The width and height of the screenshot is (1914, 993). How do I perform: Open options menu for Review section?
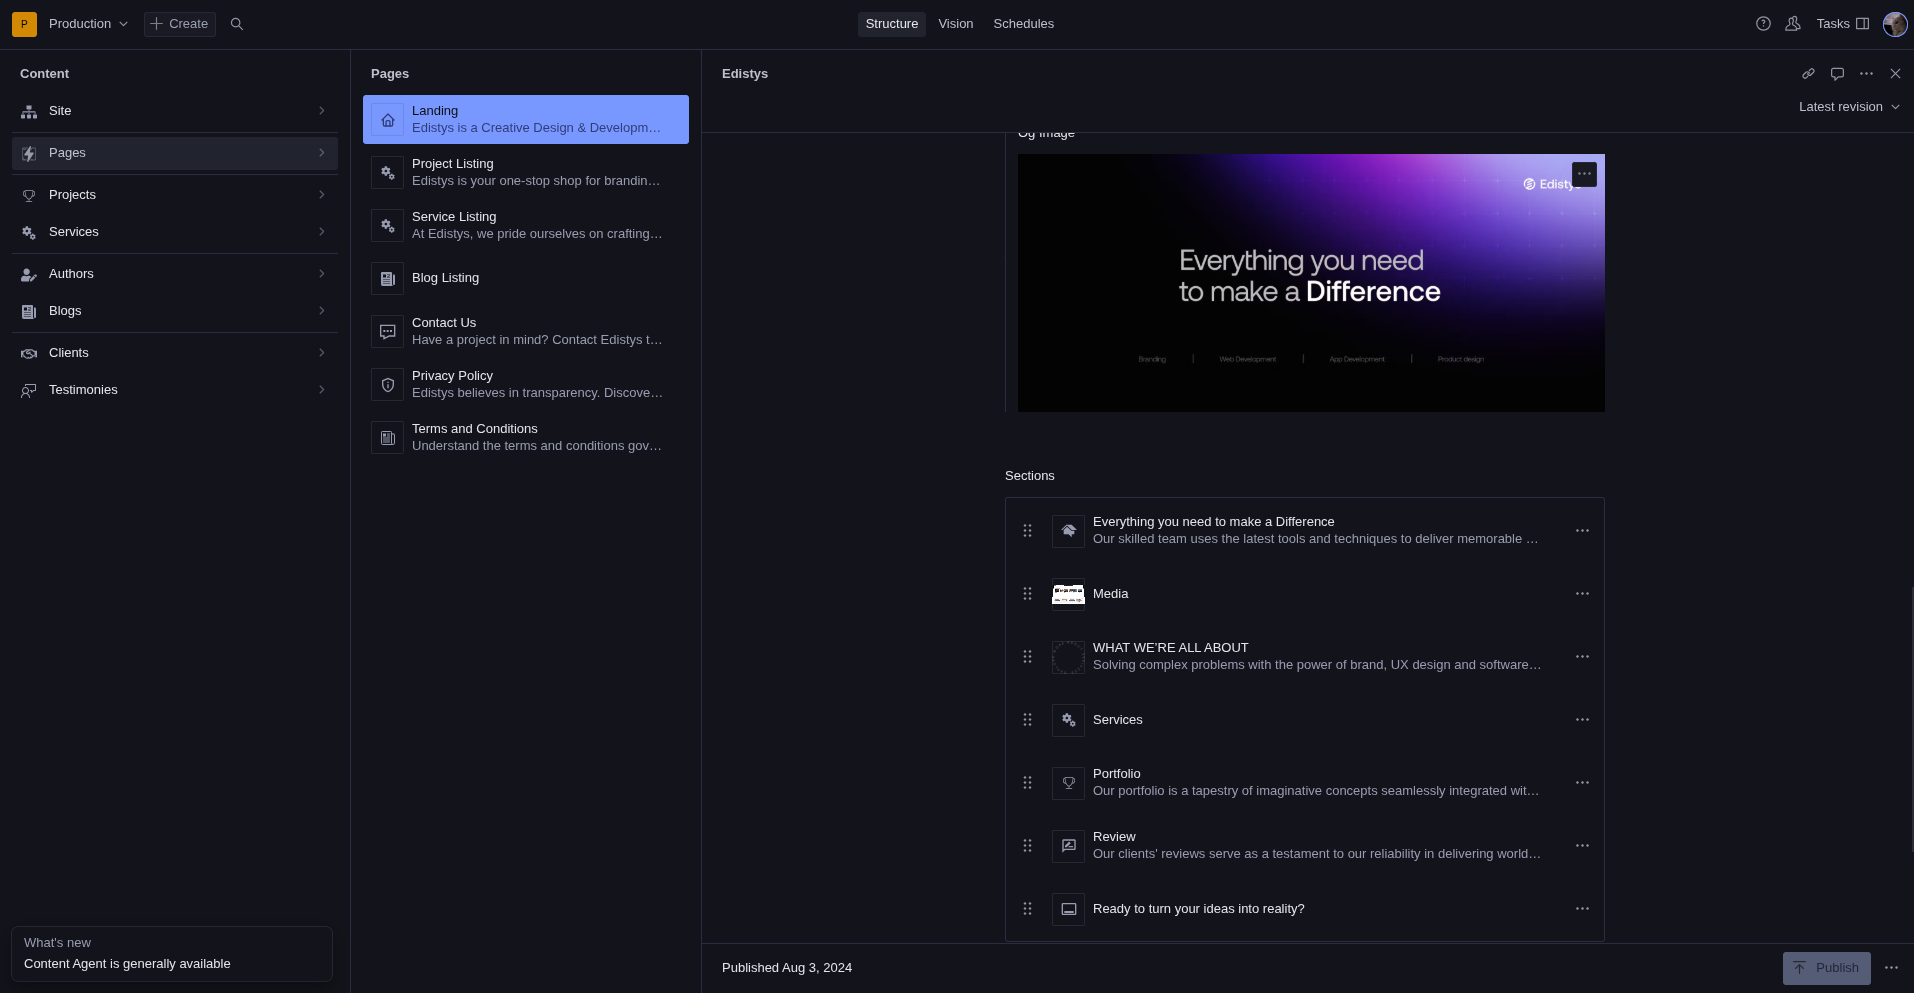click(x=1582, y=846)
